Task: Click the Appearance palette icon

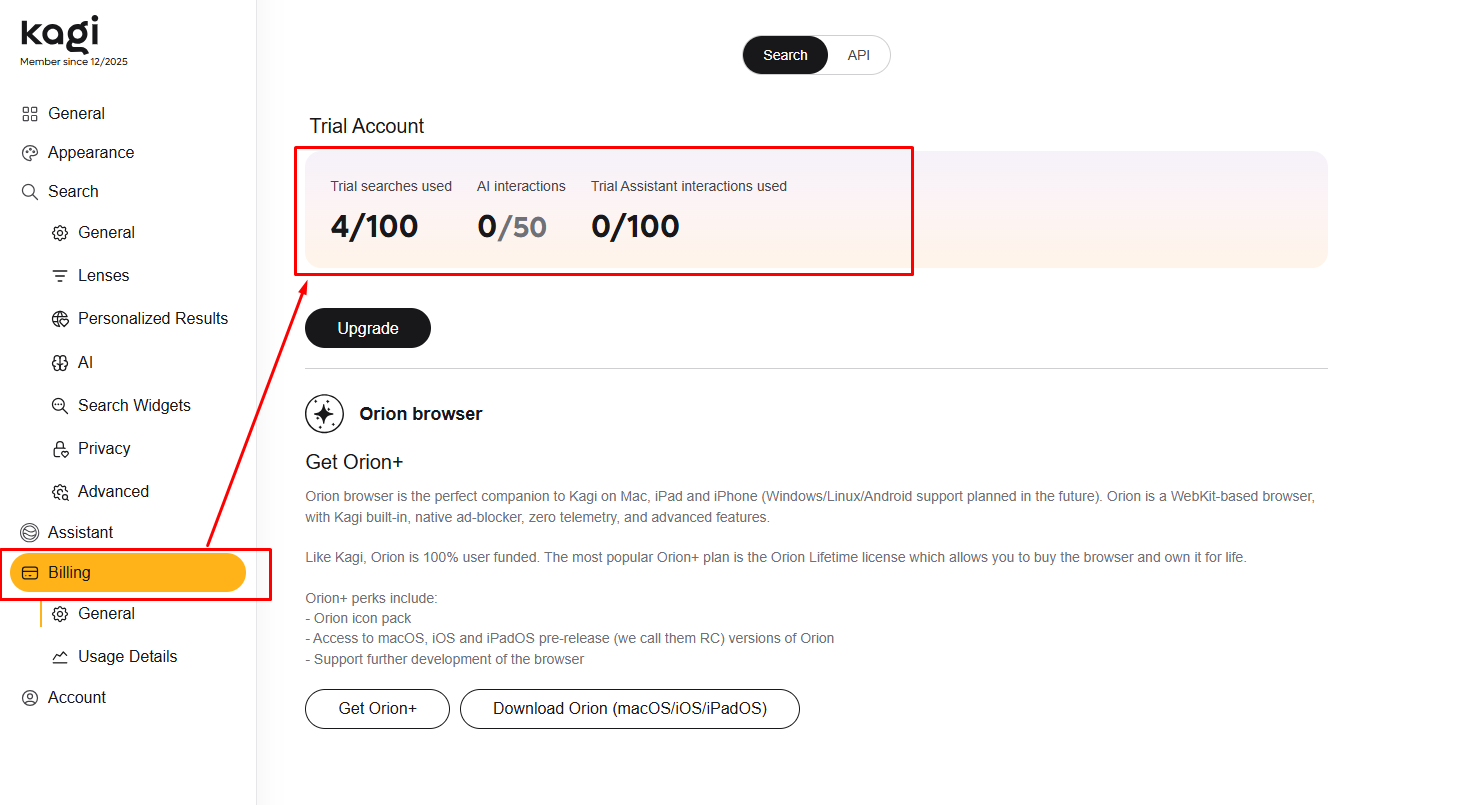Action: (x=30, y=153)
